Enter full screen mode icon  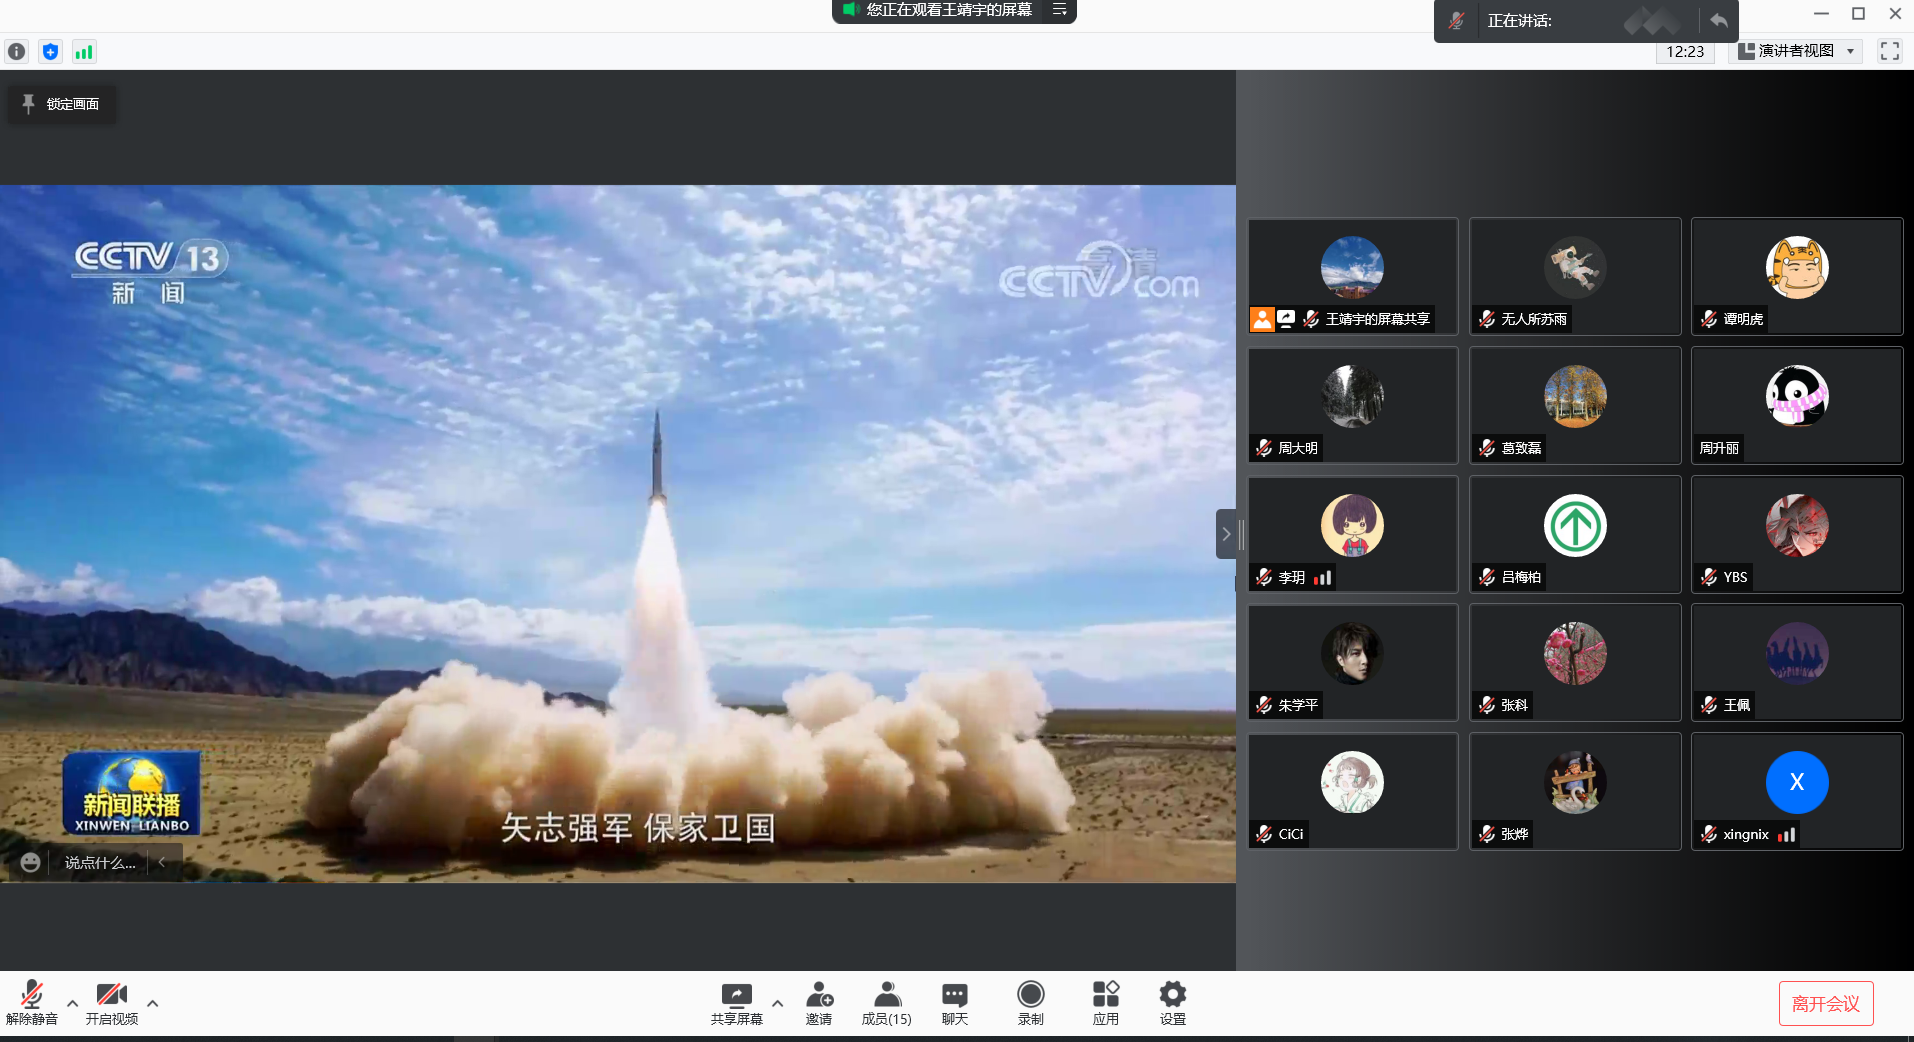click(x=1889, y=51)
